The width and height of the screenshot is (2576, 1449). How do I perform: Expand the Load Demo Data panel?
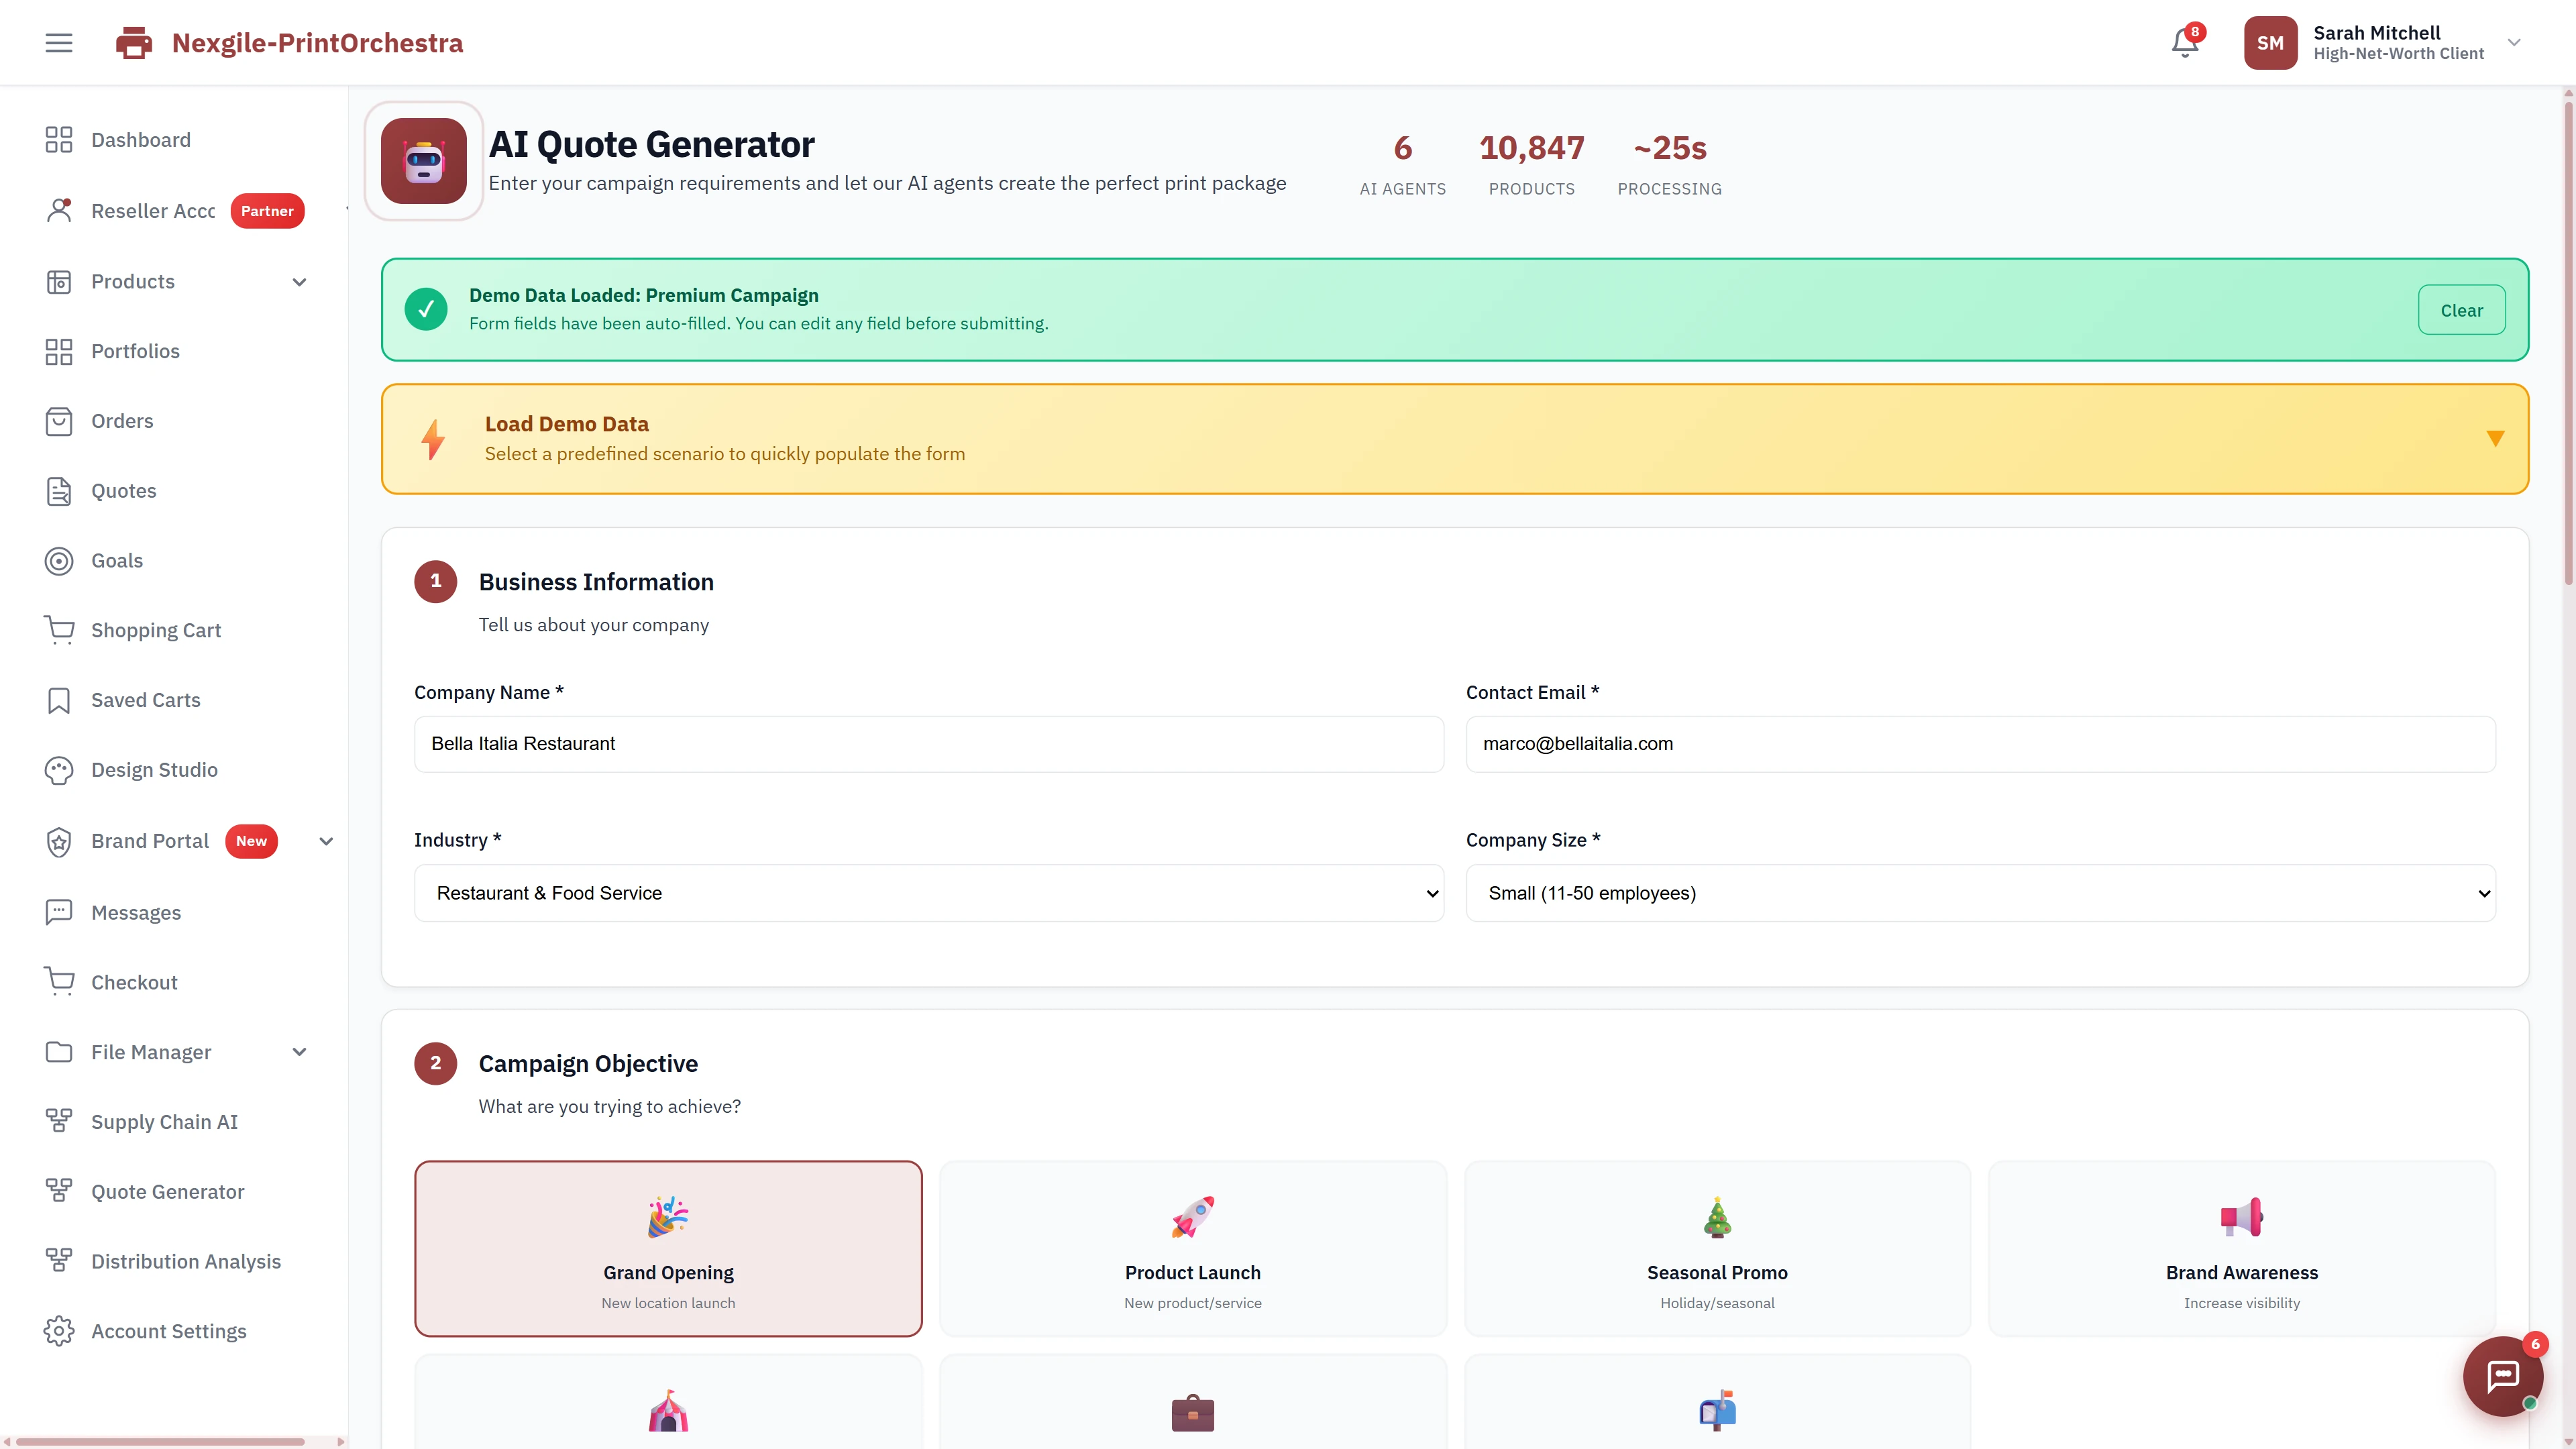(2496, 439)
